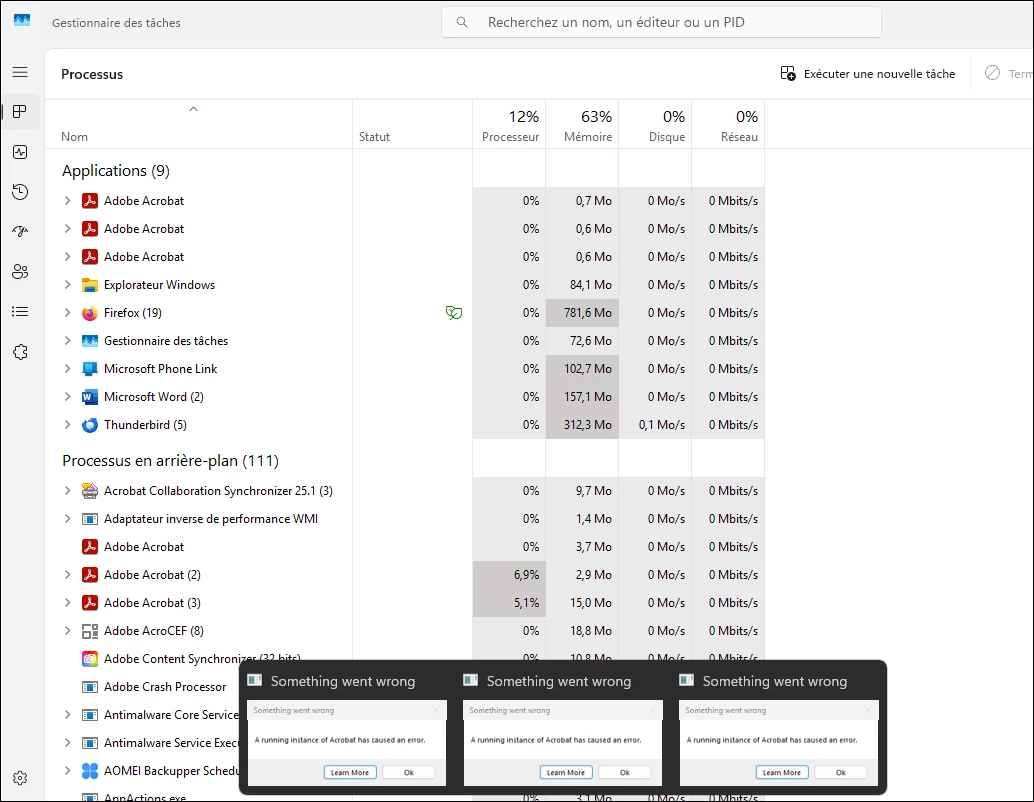
Task: Click Firefox efficiency mode leaf icon
Action: click(454, 313)
